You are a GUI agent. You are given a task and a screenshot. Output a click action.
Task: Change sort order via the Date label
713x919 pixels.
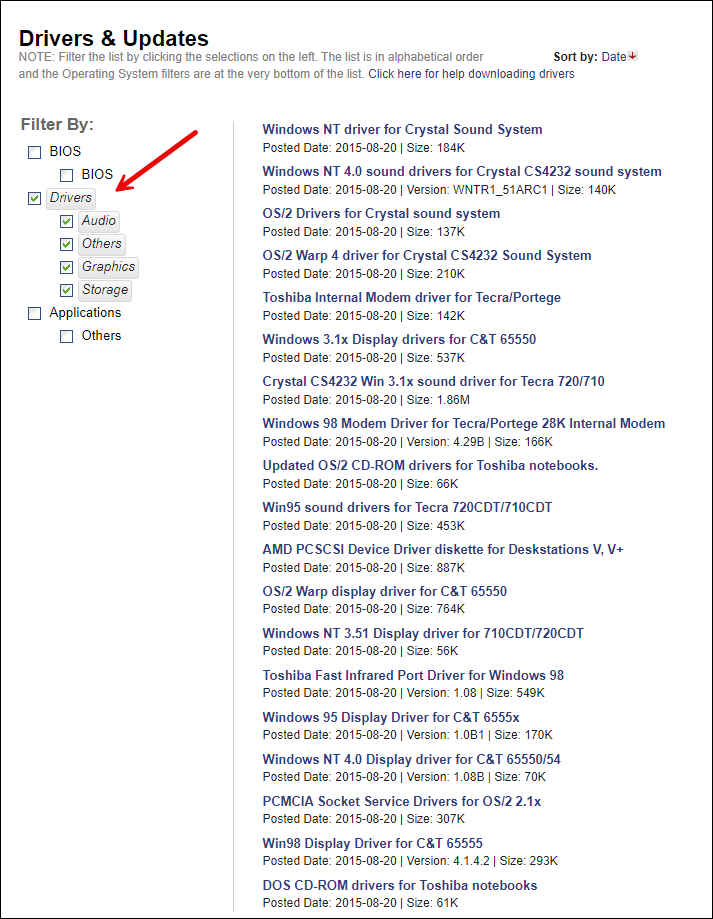[x=613, y=57]
